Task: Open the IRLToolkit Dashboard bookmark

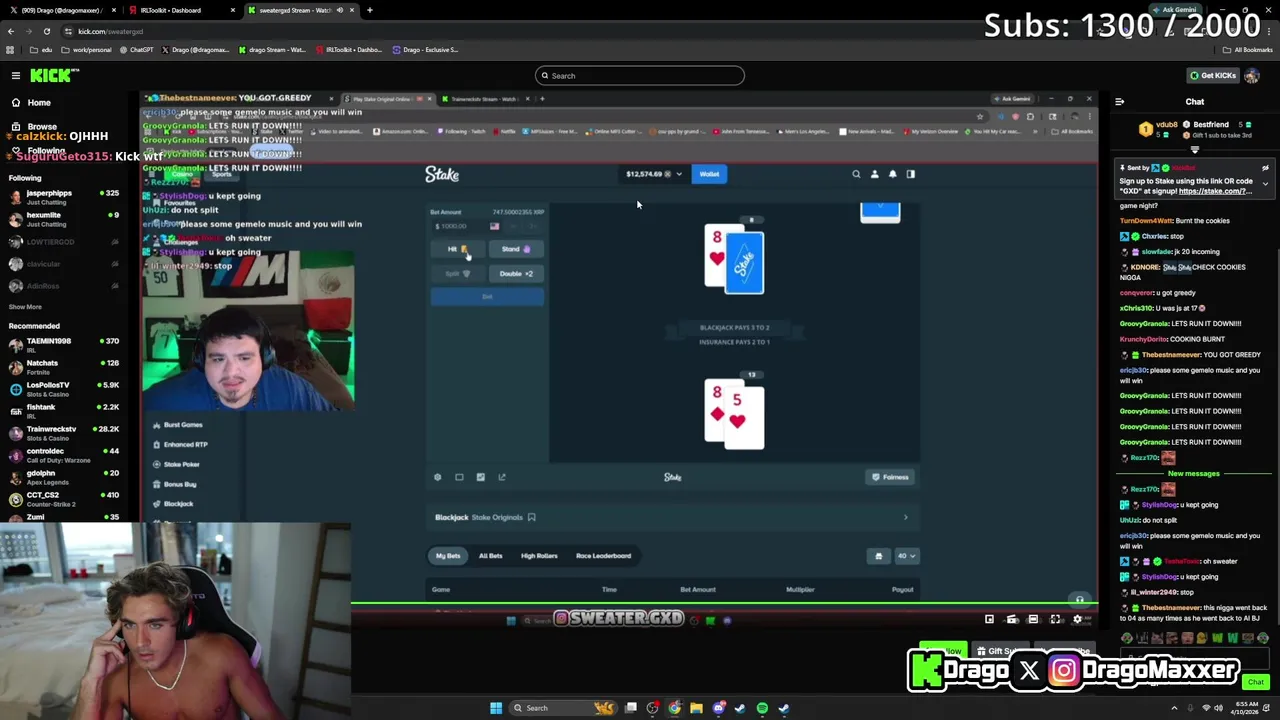Action: pos(347,49)
